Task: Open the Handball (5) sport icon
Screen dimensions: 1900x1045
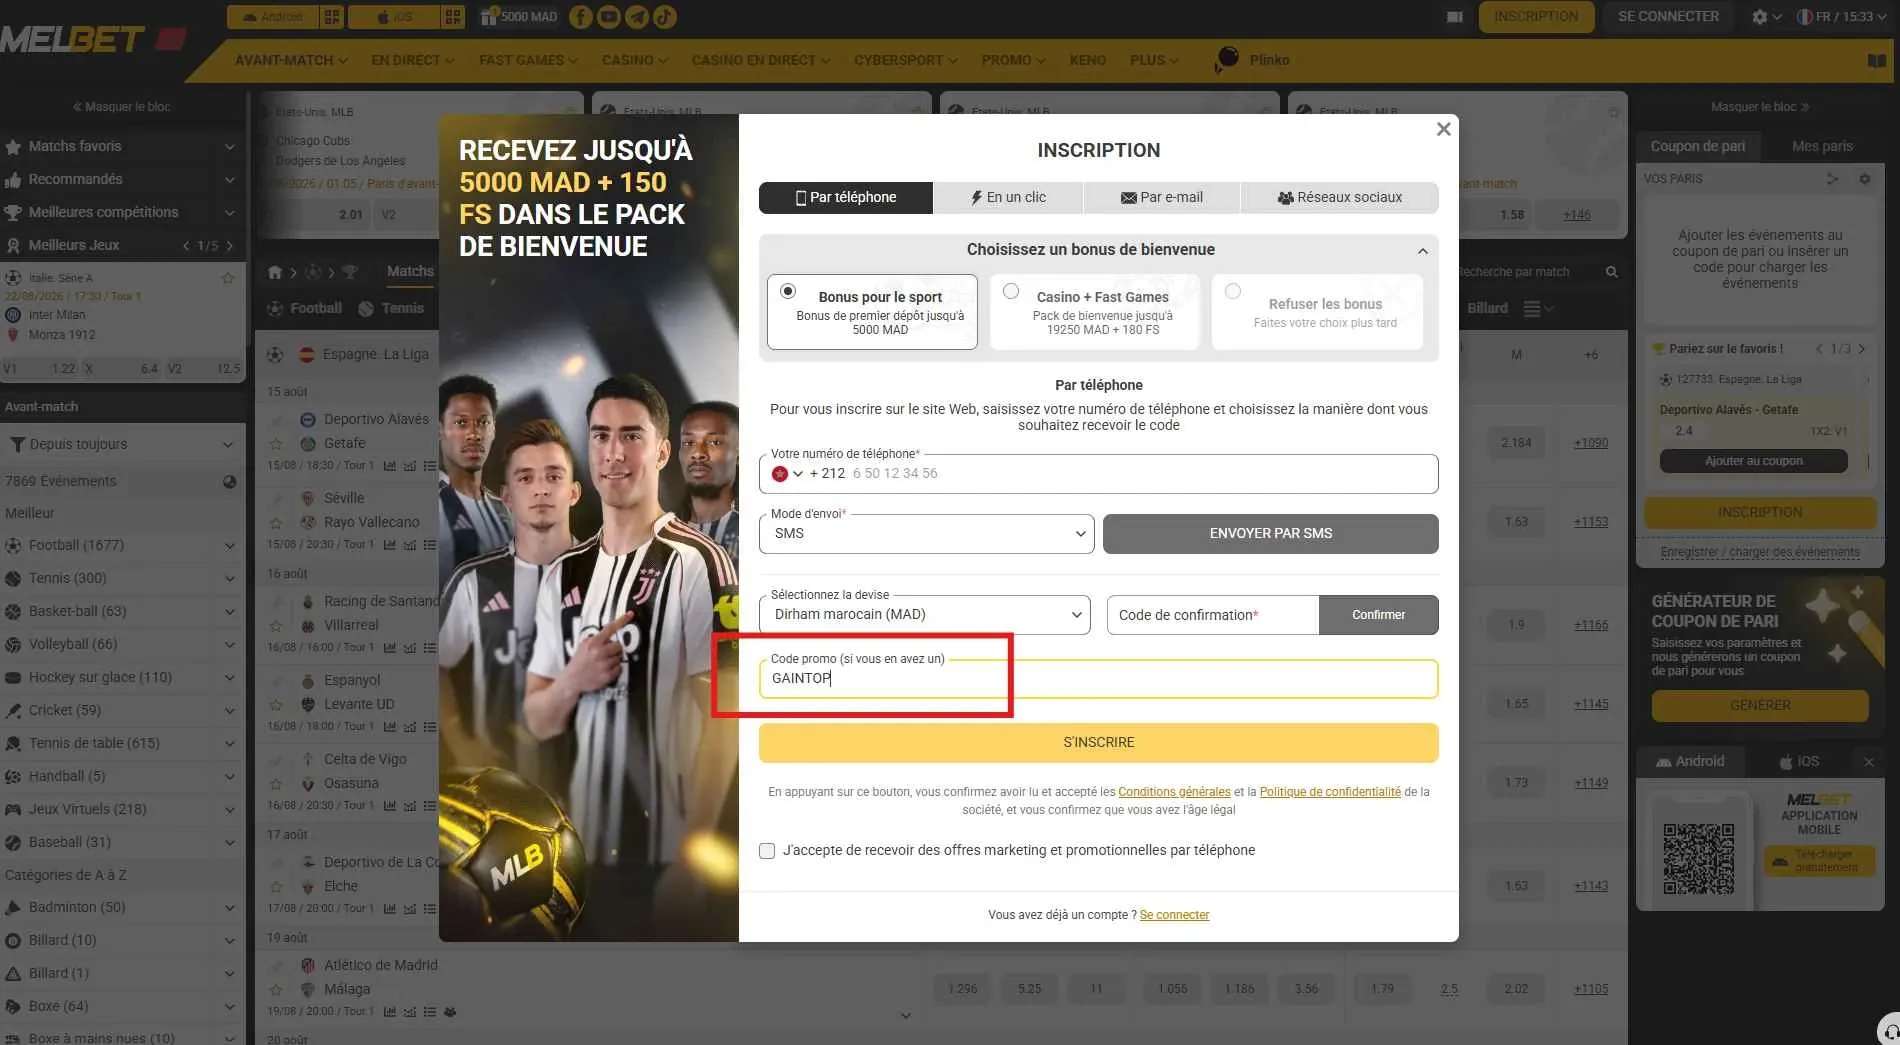Action: (13, 776)
